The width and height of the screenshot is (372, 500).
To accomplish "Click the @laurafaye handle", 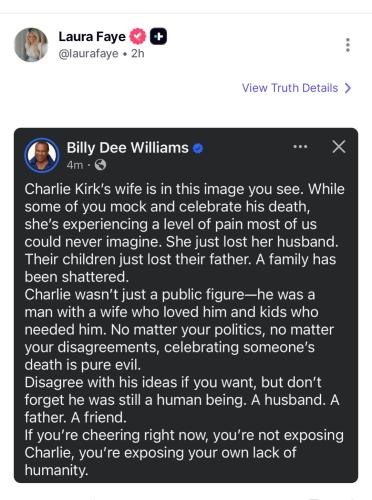I will 88,53.
